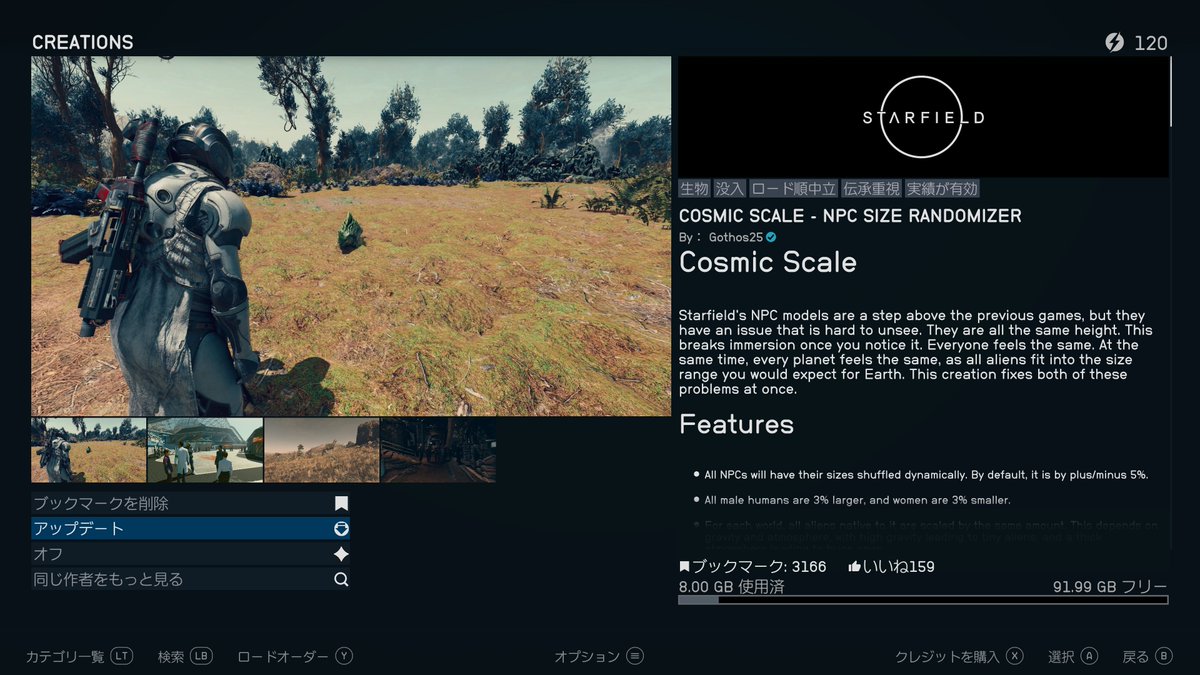Image resolution: width=1200 pixels, height=675 pixels.
Task: Click the sparkle icon in オフ row
Action: point(341,554)
